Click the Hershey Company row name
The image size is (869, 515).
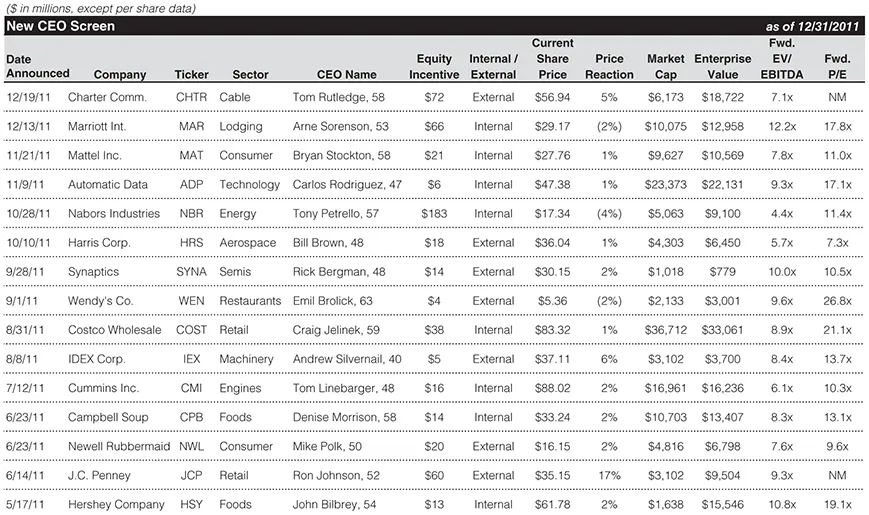pos(116,505)
